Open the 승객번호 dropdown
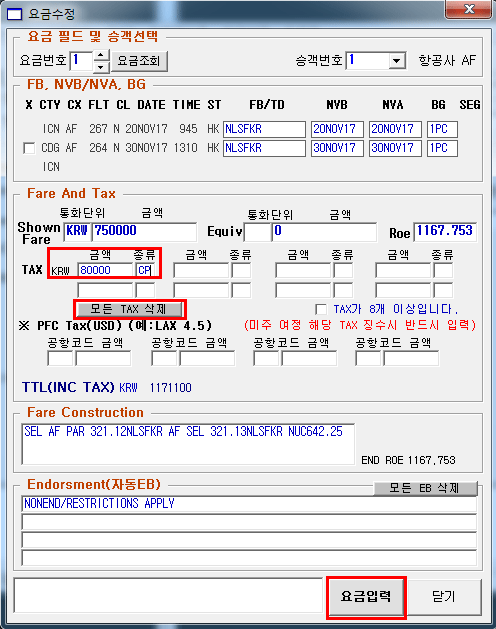 tap(396, 61)
